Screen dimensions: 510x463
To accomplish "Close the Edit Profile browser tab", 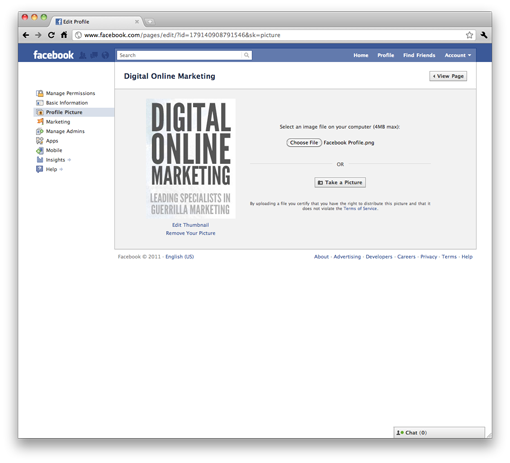I will pyautogui.click(x=137, y=22).
